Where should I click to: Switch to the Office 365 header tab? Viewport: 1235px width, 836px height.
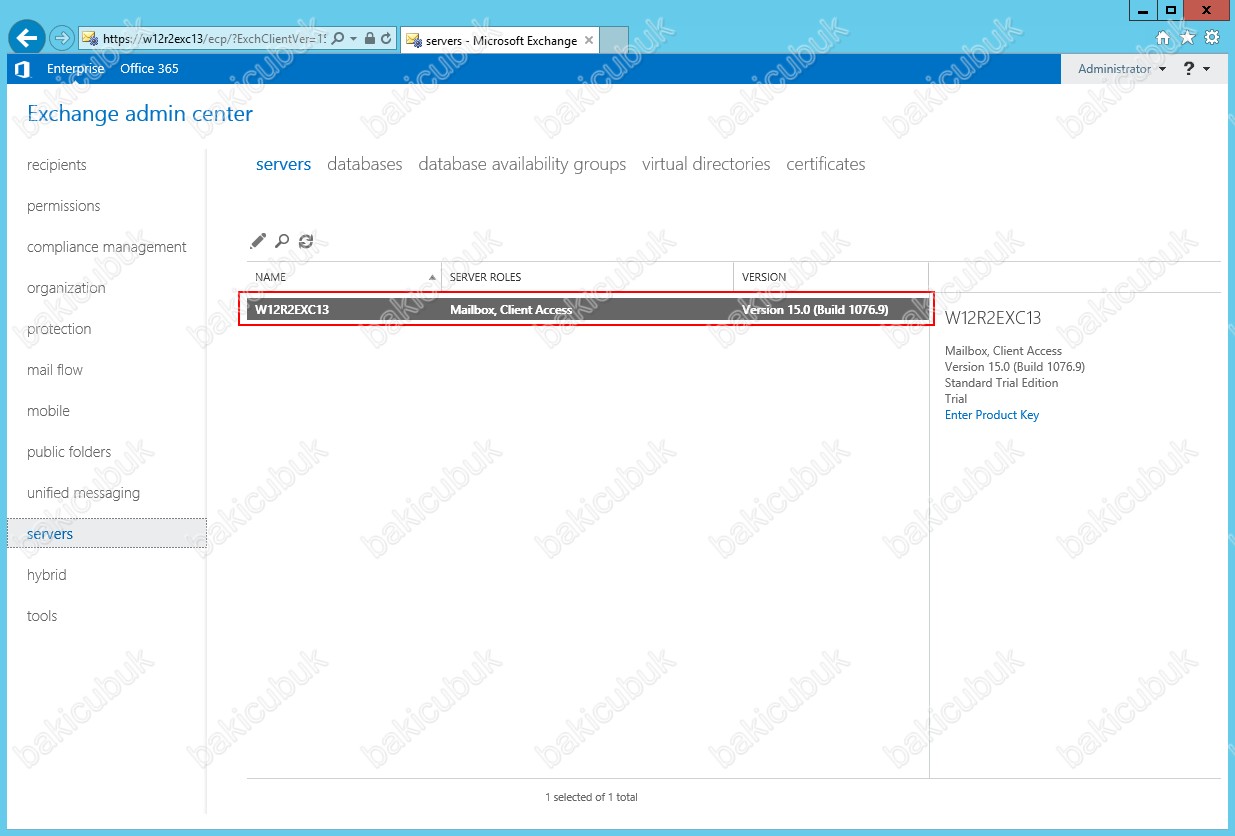(149, 69)
